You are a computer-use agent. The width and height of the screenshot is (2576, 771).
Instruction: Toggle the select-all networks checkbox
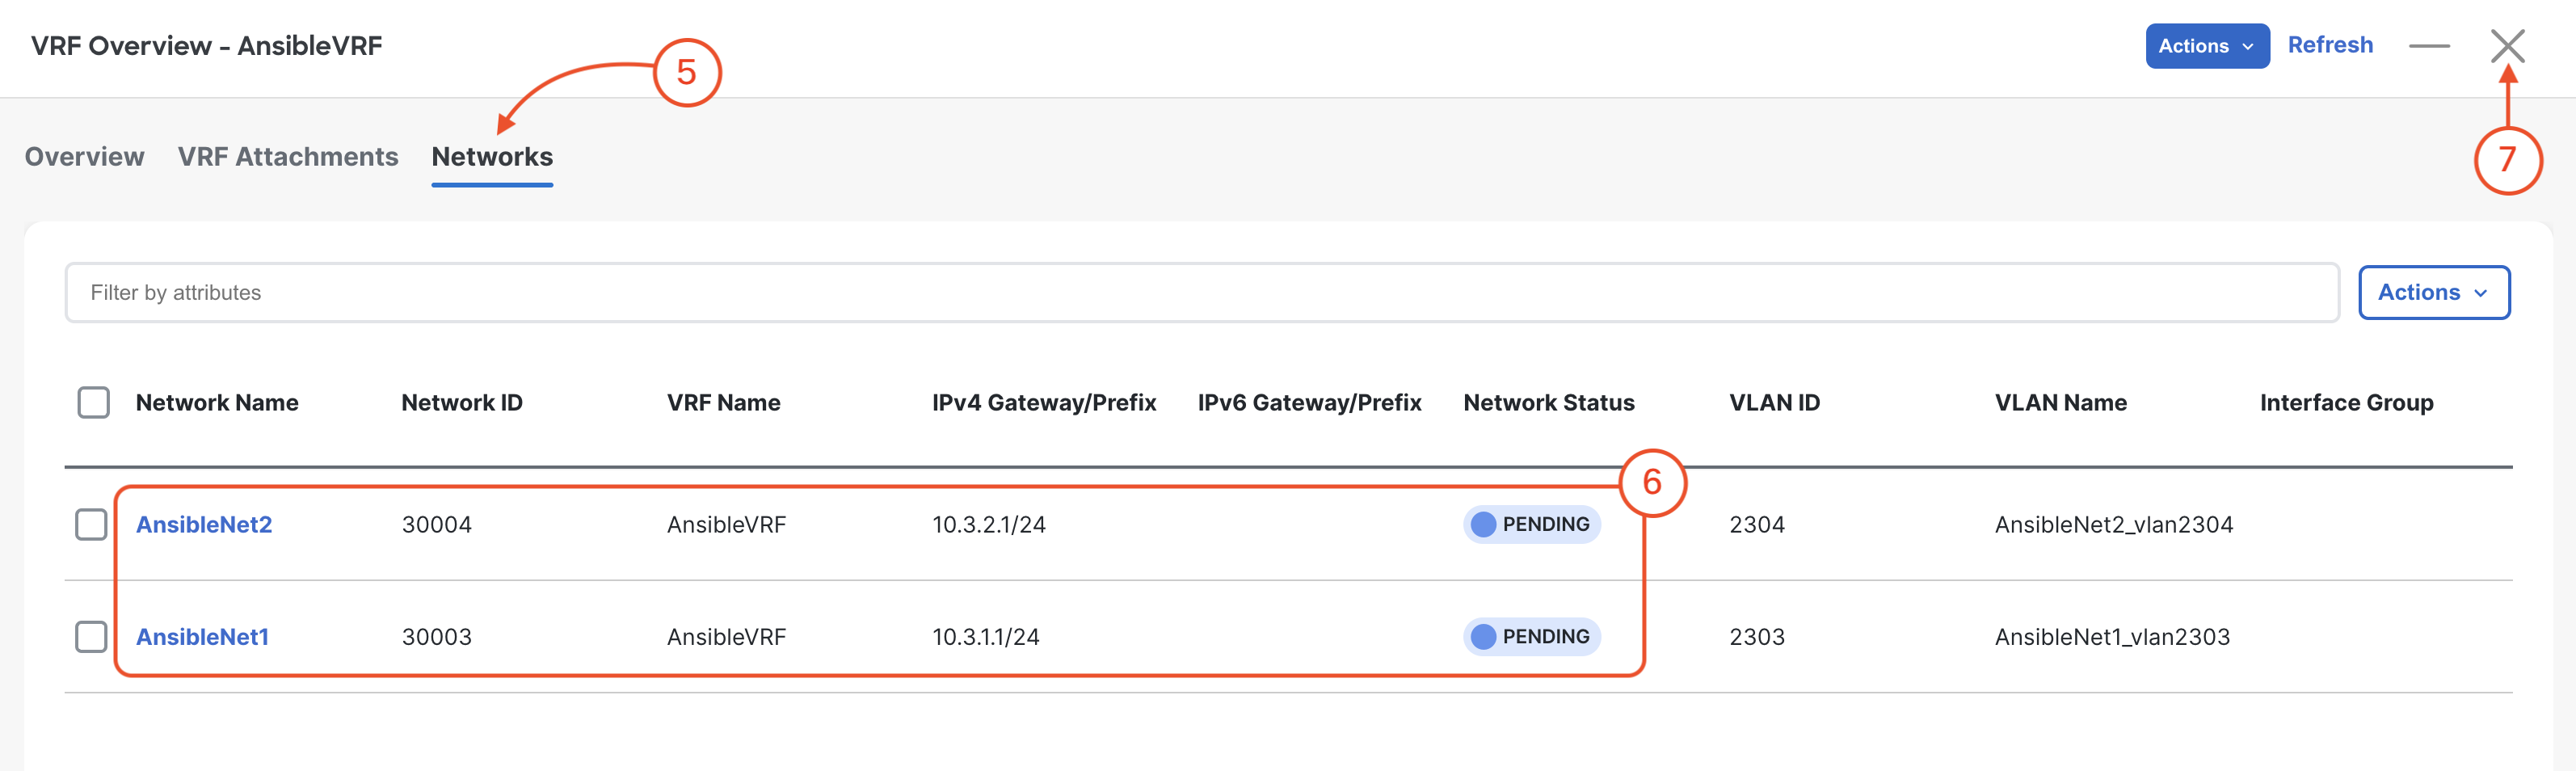pos(94,402)
